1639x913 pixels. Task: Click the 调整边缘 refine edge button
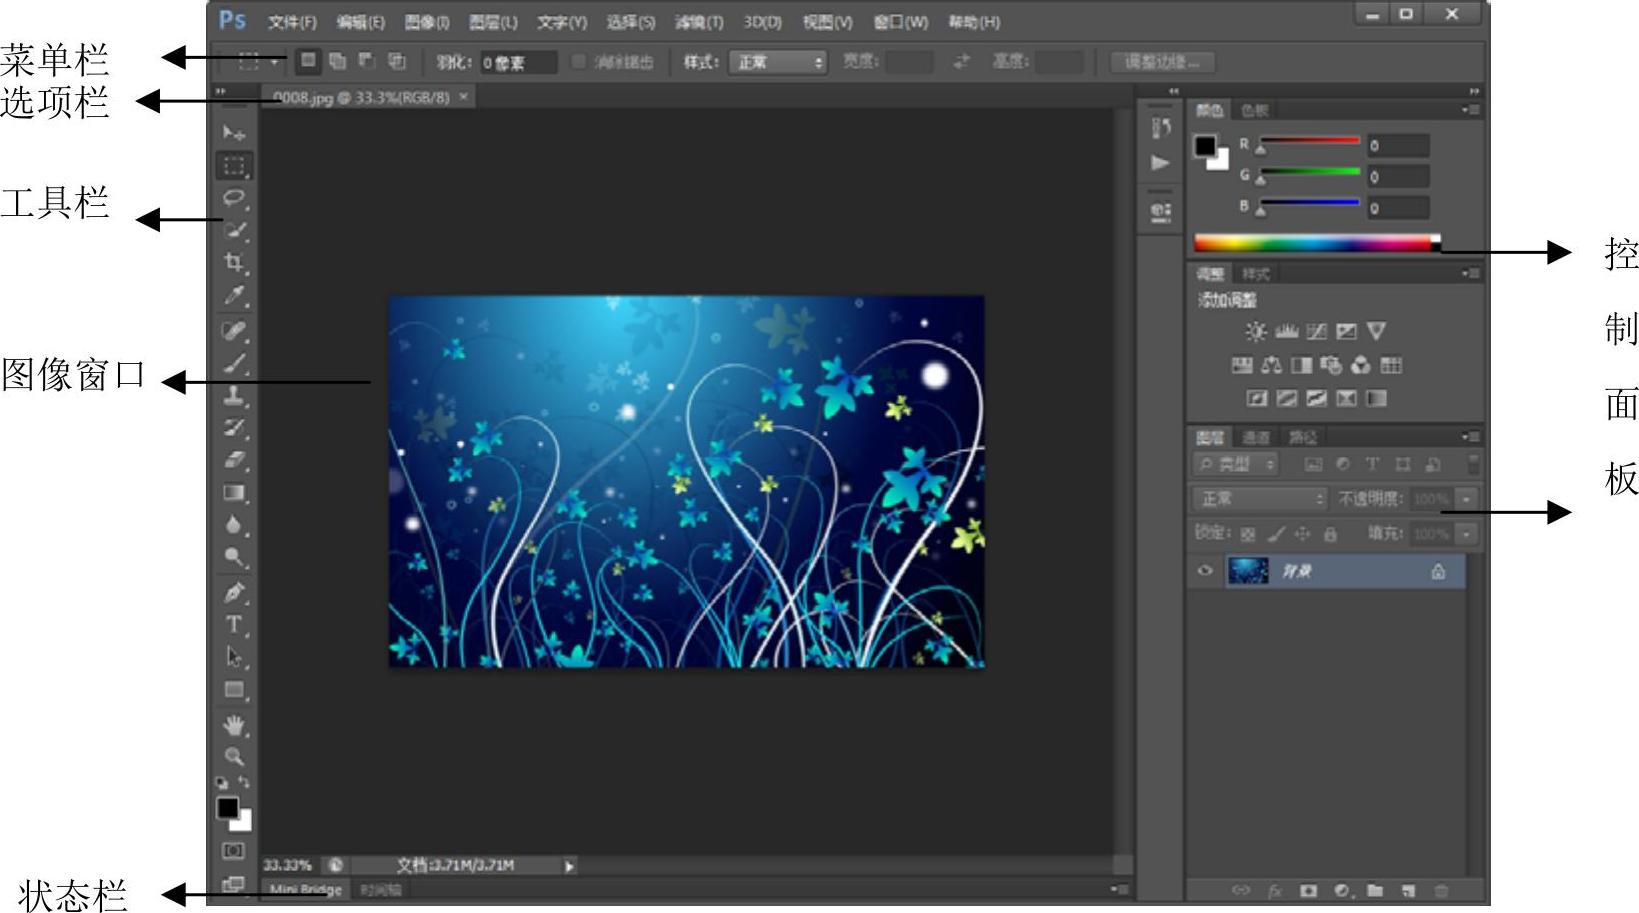pos(1162,62)
